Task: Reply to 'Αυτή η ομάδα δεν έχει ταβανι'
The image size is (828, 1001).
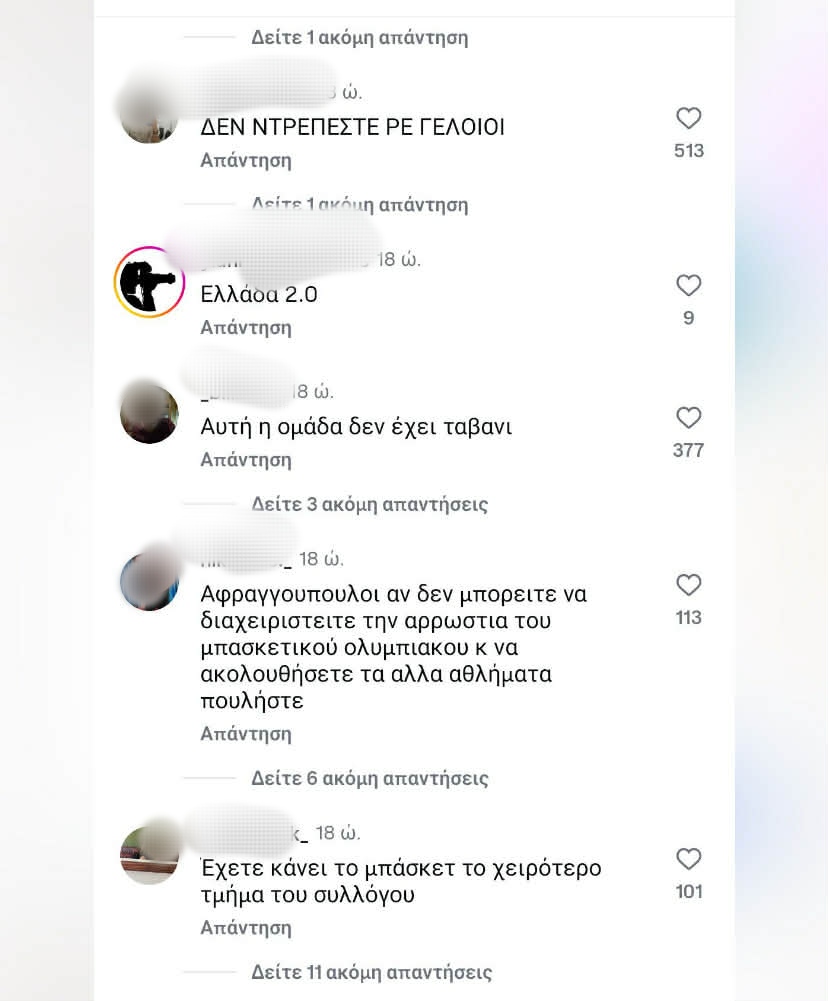Action: pos(246,460)
